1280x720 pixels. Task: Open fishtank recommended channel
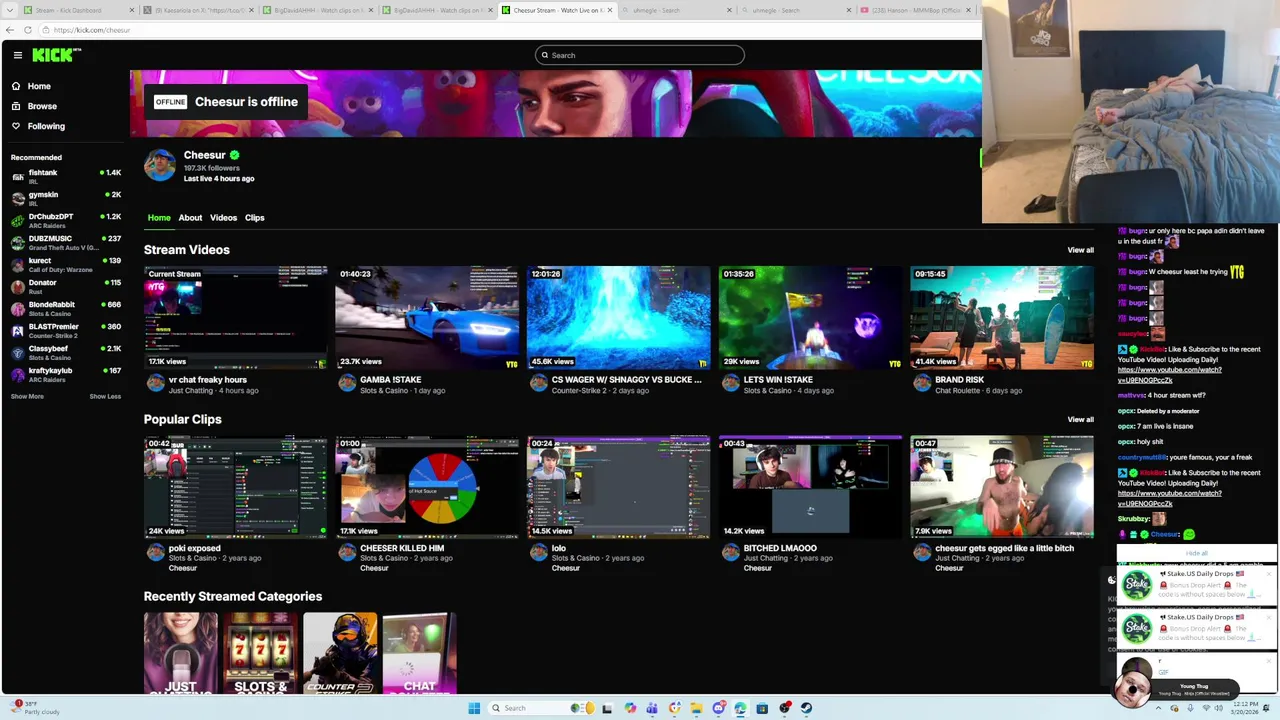click(66, 176)
